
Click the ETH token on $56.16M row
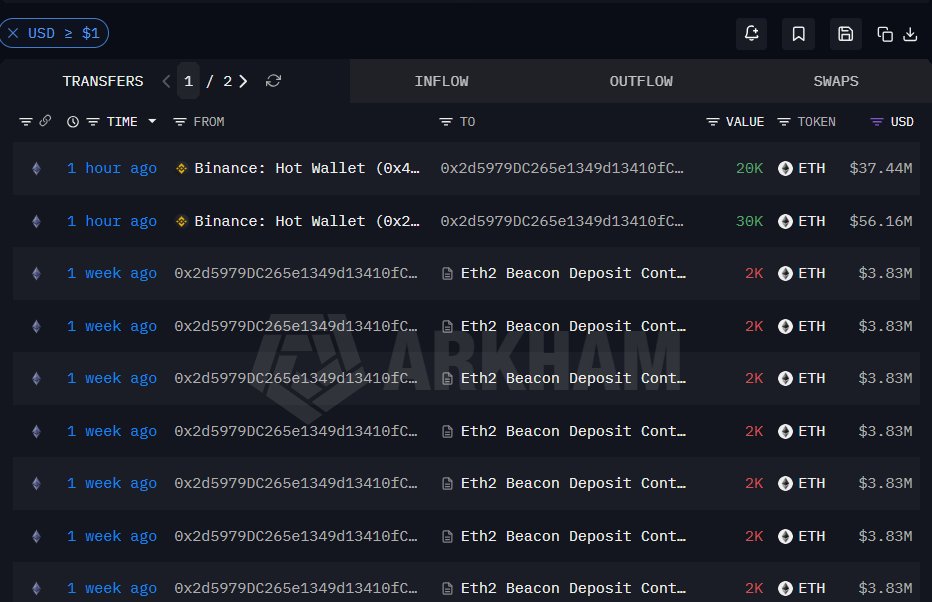tap(801, 222)
